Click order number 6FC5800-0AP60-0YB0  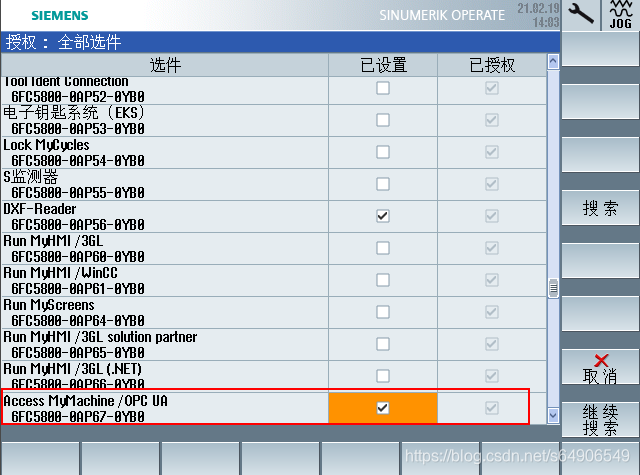[x=78, y=257]
